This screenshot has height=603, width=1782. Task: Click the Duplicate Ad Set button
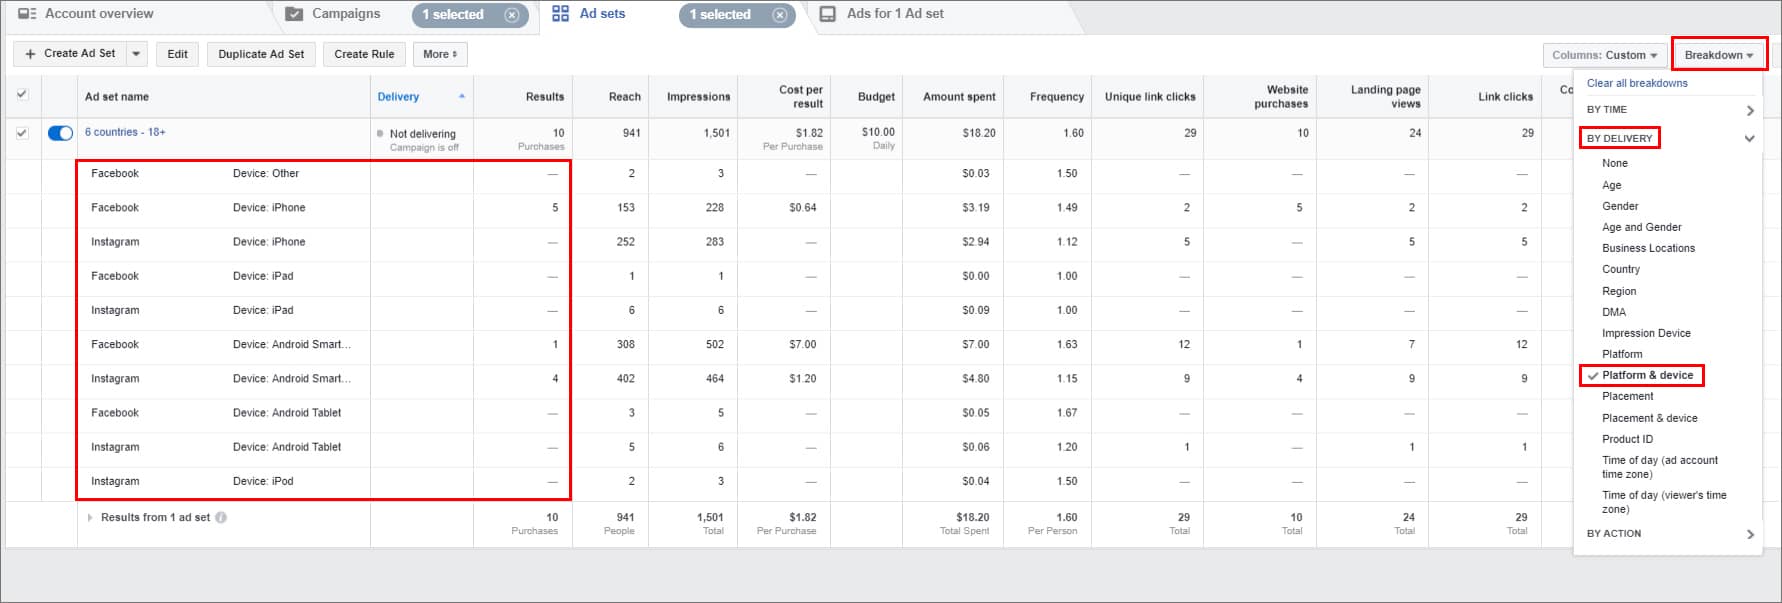[261, 54]
